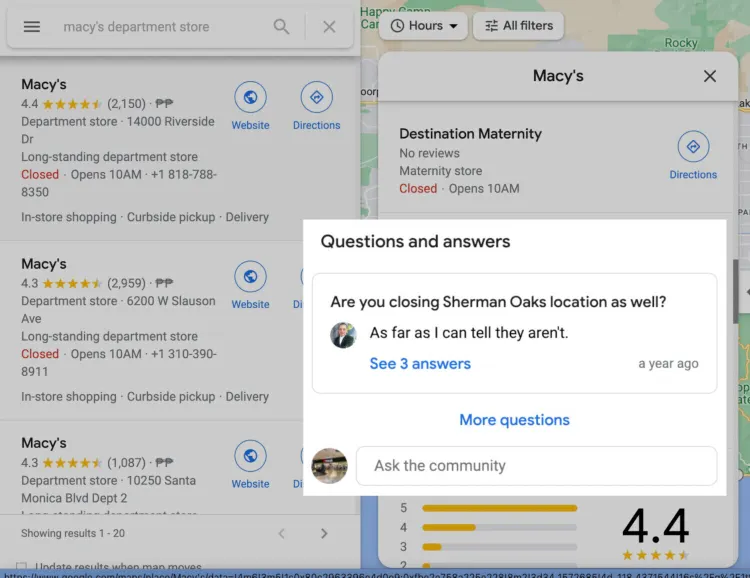The height and width of the screenshot is (578, 750).
Task: Click the large 4.4 rating score
Action: [655, 526]
